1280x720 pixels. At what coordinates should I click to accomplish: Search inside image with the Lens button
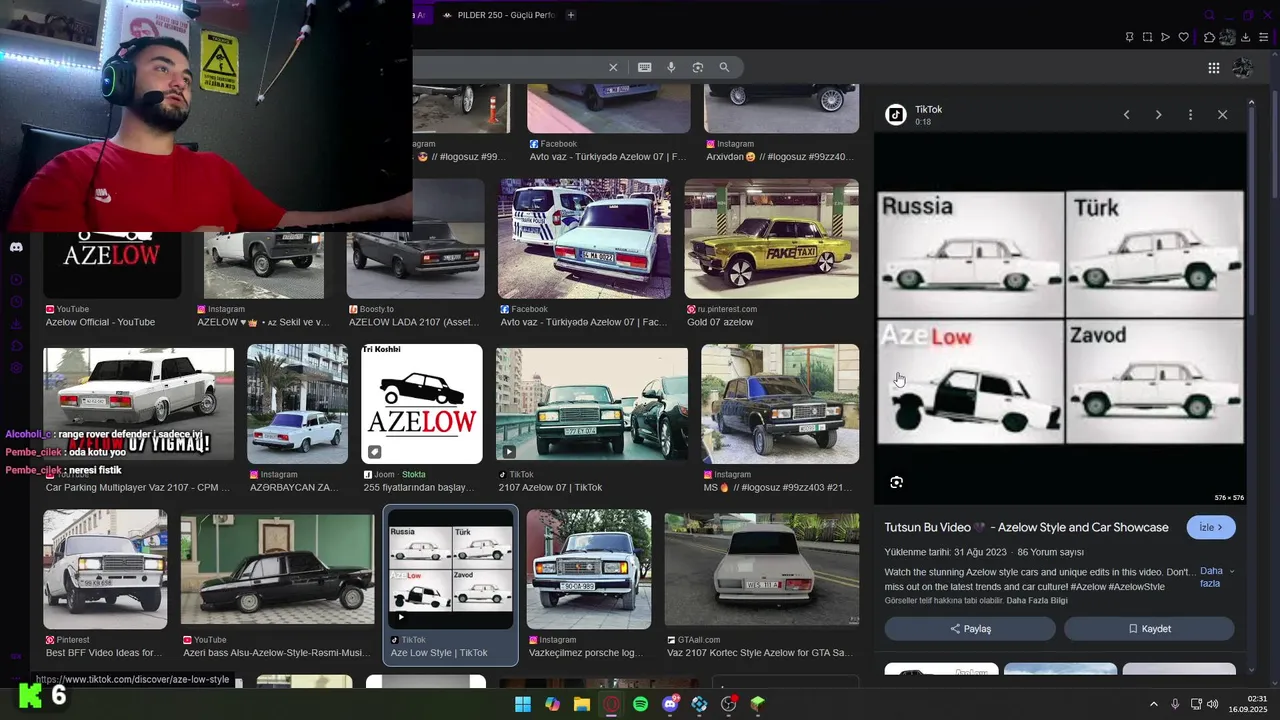[896, 482]
